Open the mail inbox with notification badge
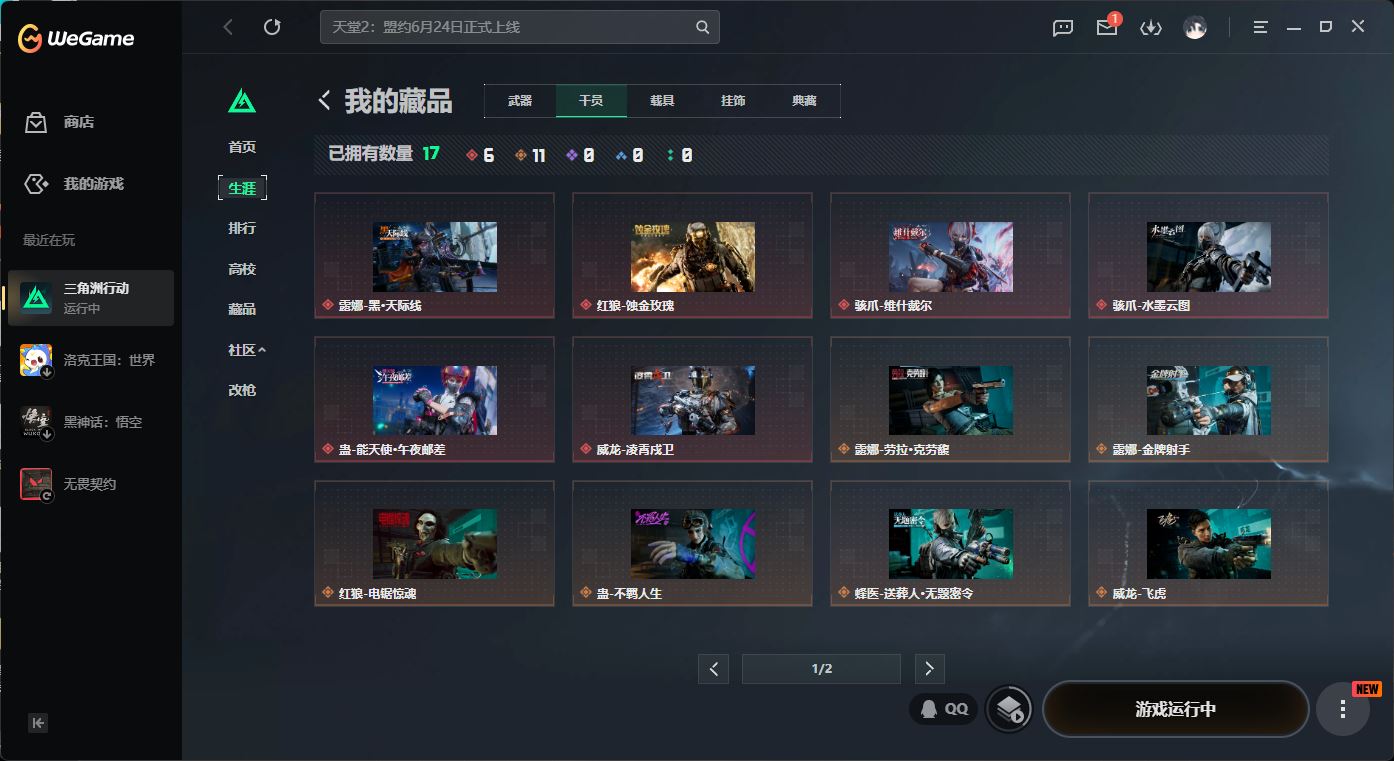This screenshot has height=761, width=1394. [x=1107, y=27]
